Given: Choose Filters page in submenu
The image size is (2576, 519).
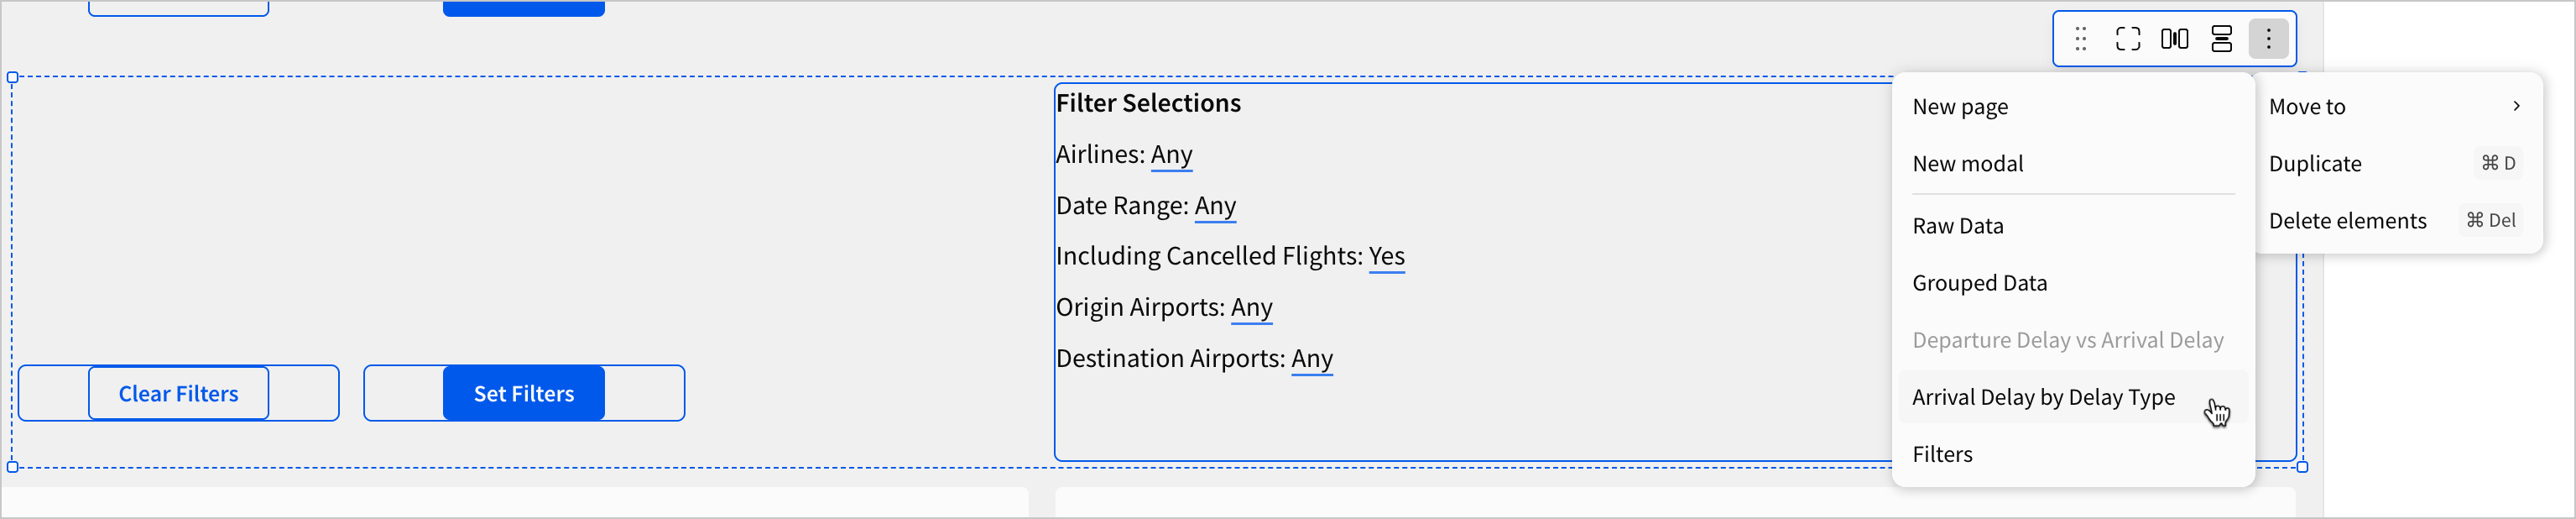Looking at the screenshot, I should [1942, 454].
